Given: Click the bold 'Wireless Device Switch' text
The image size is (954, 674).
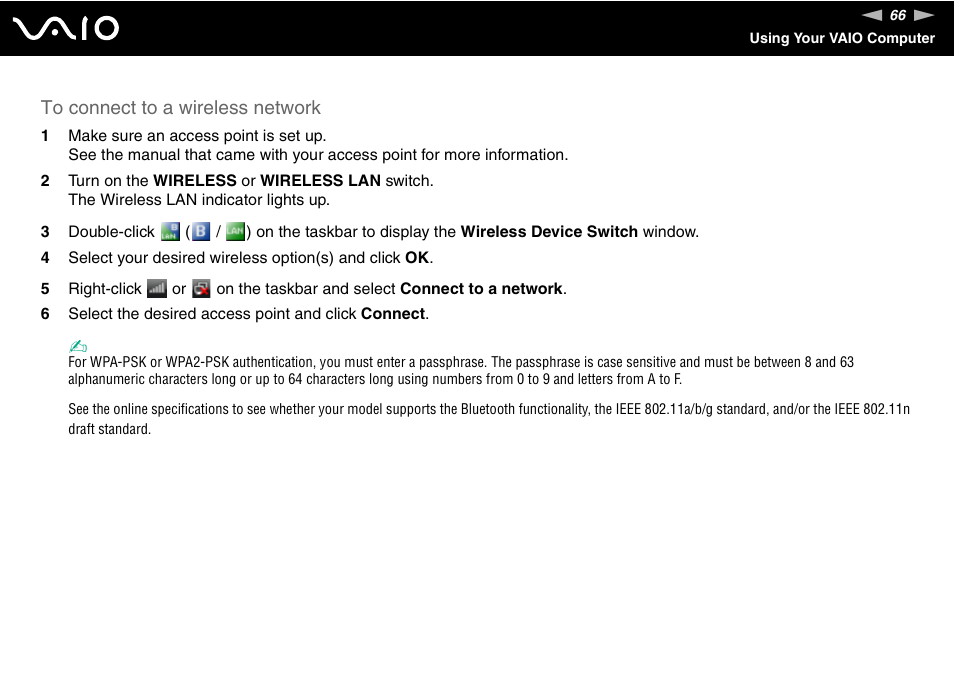Looking at the screenshot, I should pyautogui.click(x=549, y=232).
